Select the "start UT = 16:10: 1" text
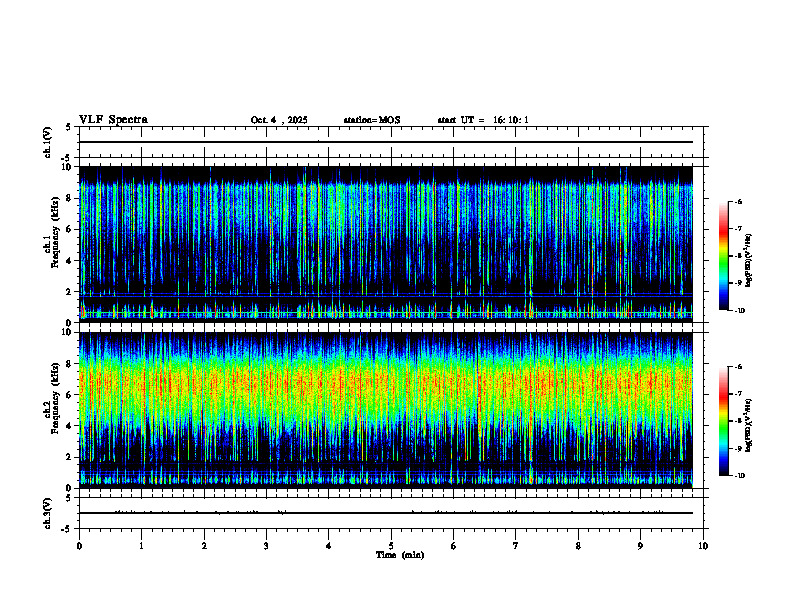 click(483, 120)
